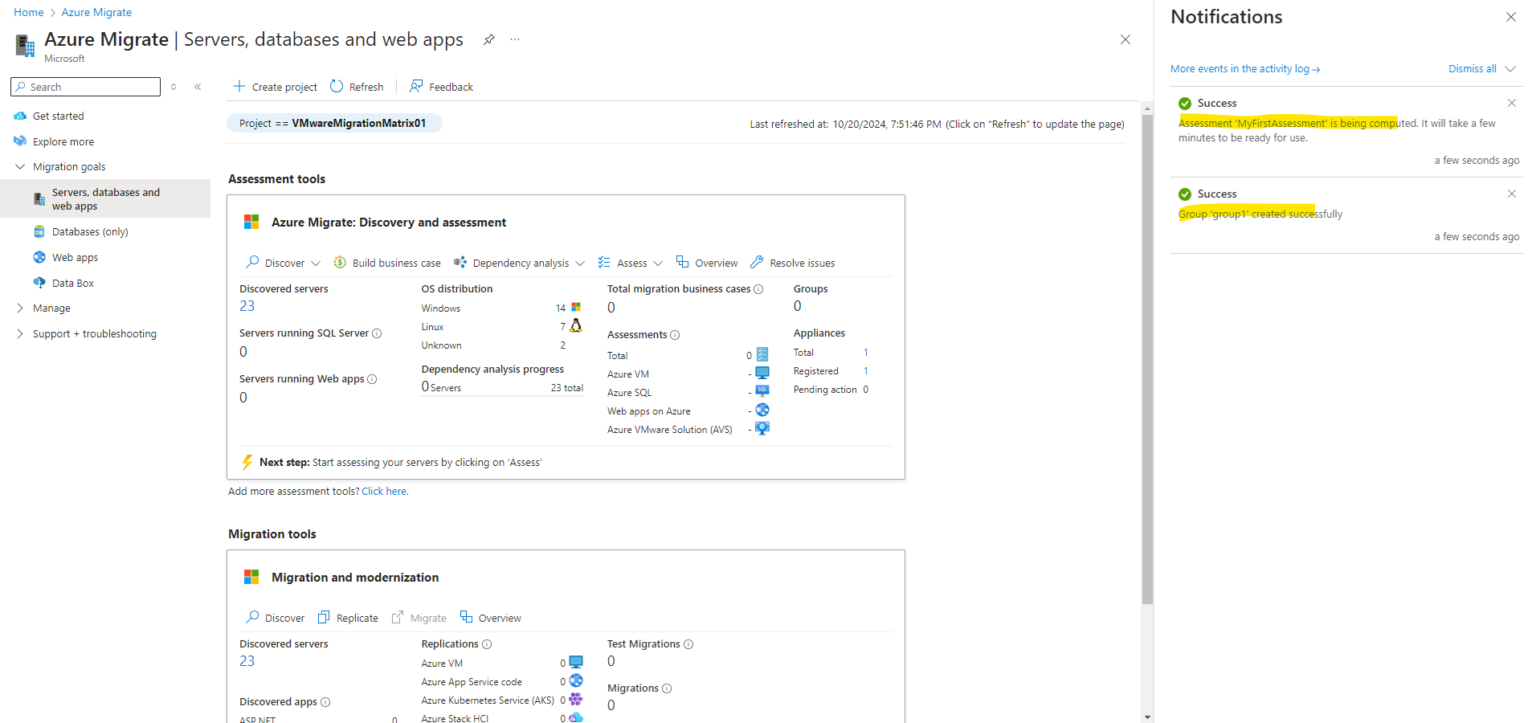Open the Assess dropdown menu
Screen dimensions: 1536x723
pyautogui.click(x=630, y=262)
